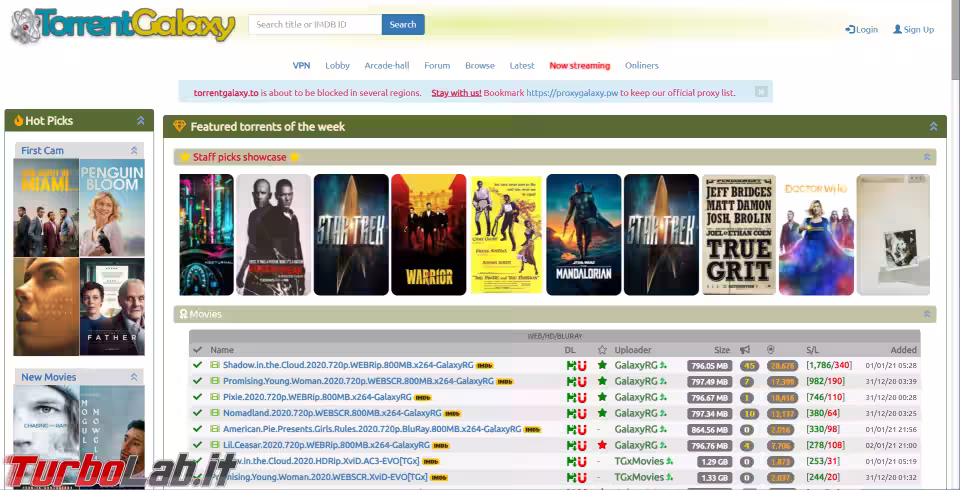Download torrent file for Promising.Young.Woman 720p WEBSCR
Viewport: 960px width, 490px height.
tap(571, 381)
